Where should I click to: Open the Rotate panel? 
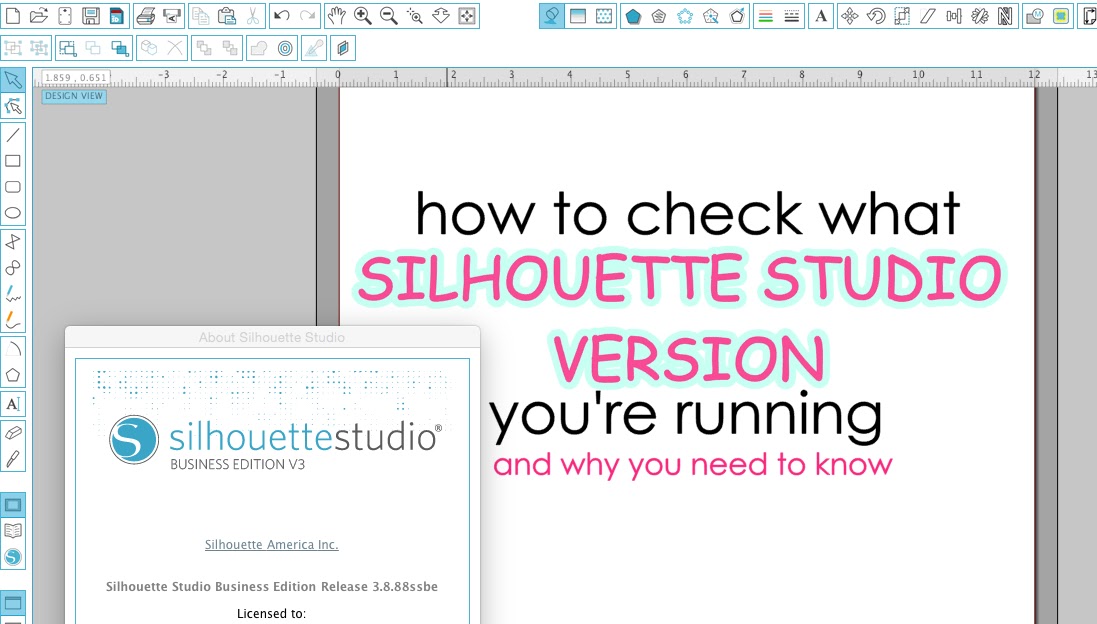[875, 15]
